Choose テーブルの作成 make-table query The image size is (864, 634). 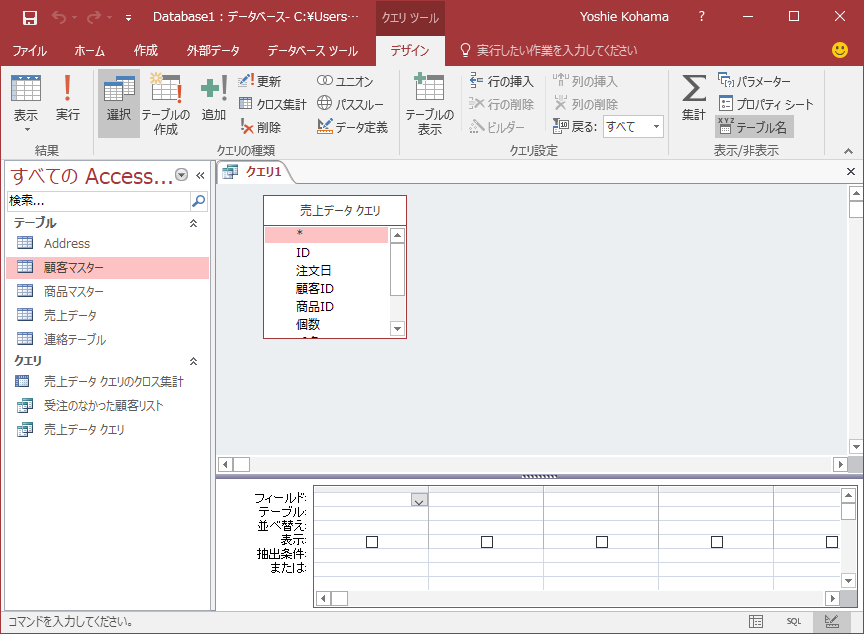tap(166, 104)
